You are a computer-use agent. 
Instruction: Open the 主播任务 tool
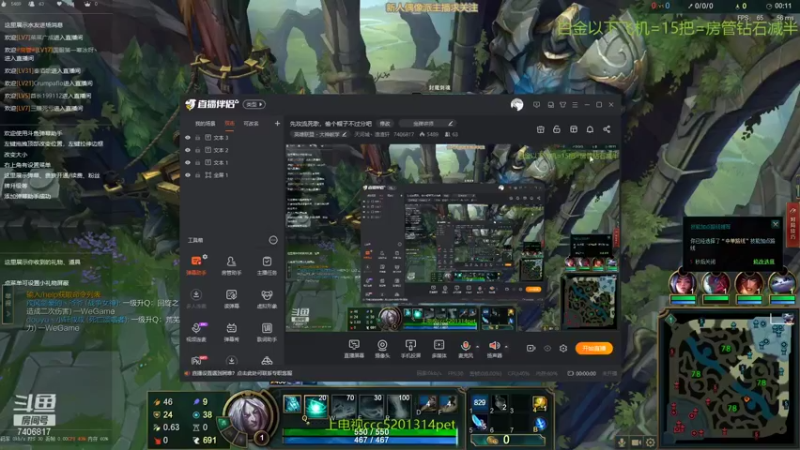point(267,265)
